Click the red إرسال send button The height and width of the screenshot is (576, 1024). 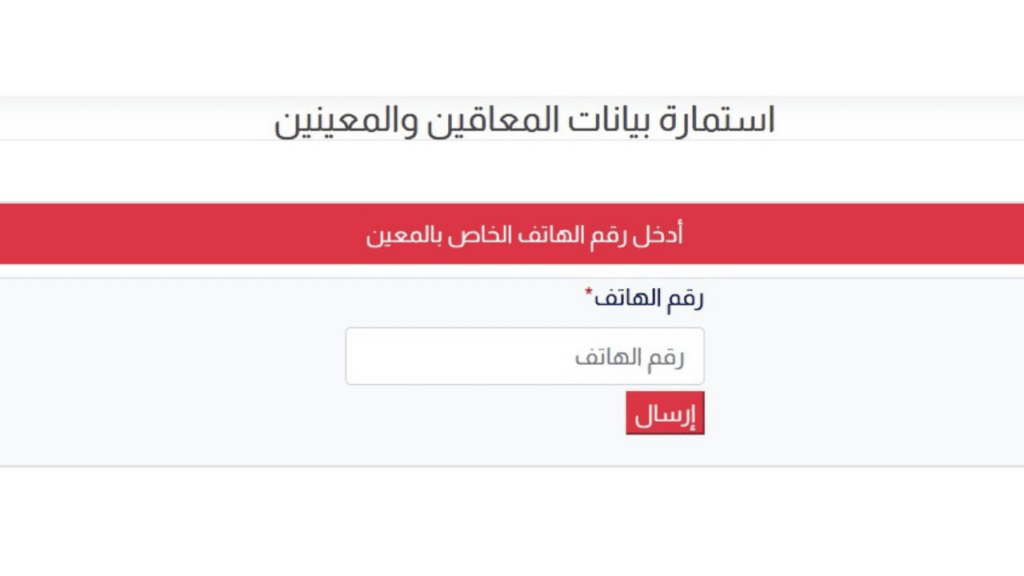coord(664,412)
